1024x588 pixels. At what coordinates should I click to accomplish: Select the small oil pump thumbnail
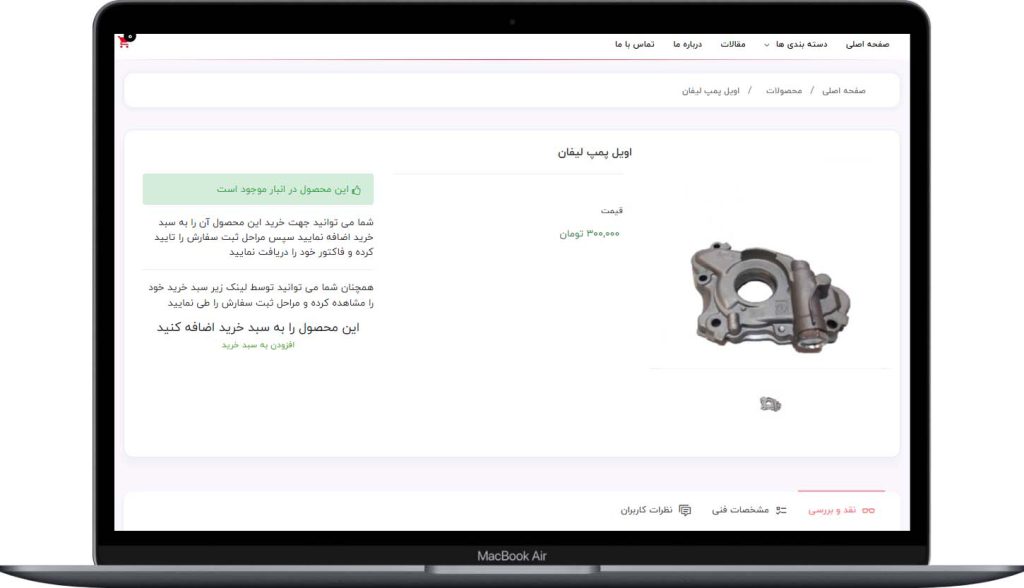point(771,404)
